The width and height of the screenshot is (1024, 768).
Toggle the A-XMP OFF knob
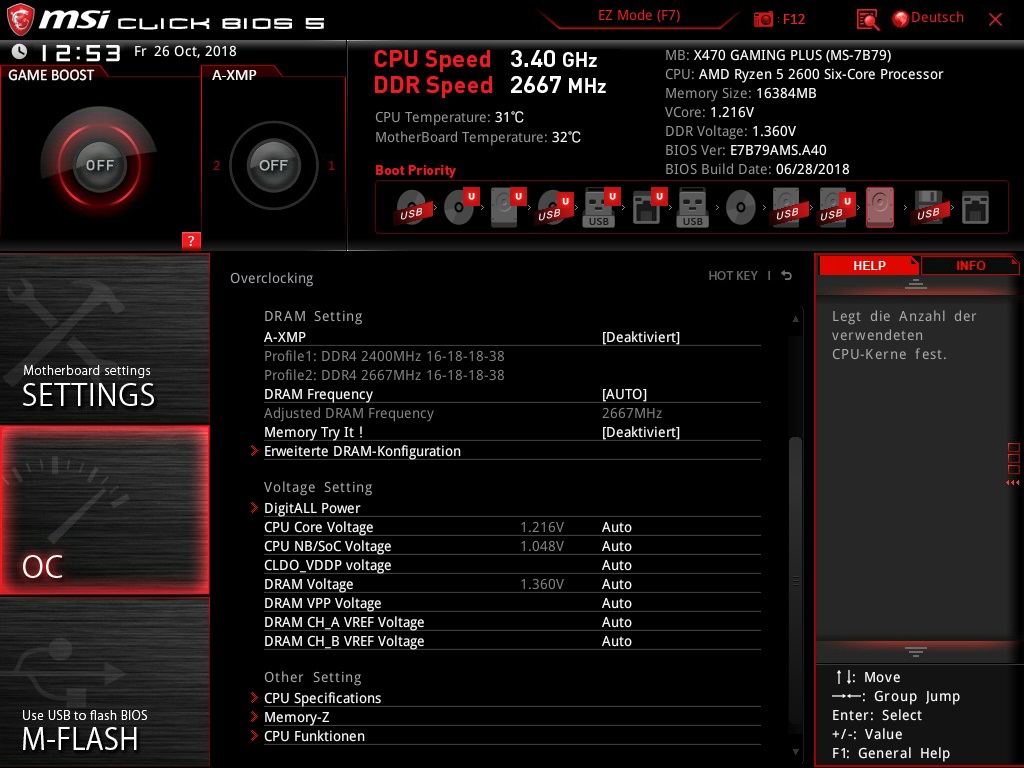tap(274, 165)
